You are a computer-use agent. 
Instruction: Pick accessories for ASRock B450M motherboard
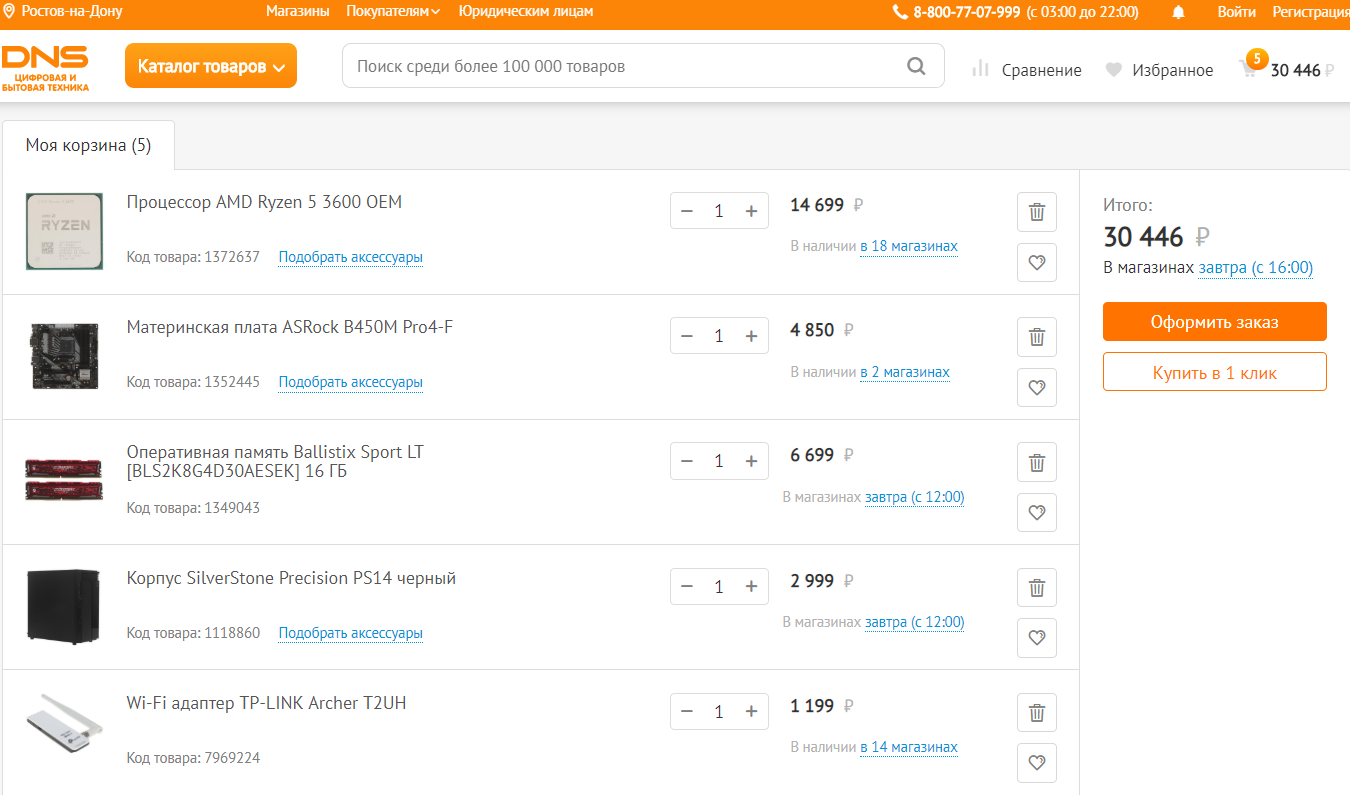(351, 382)
